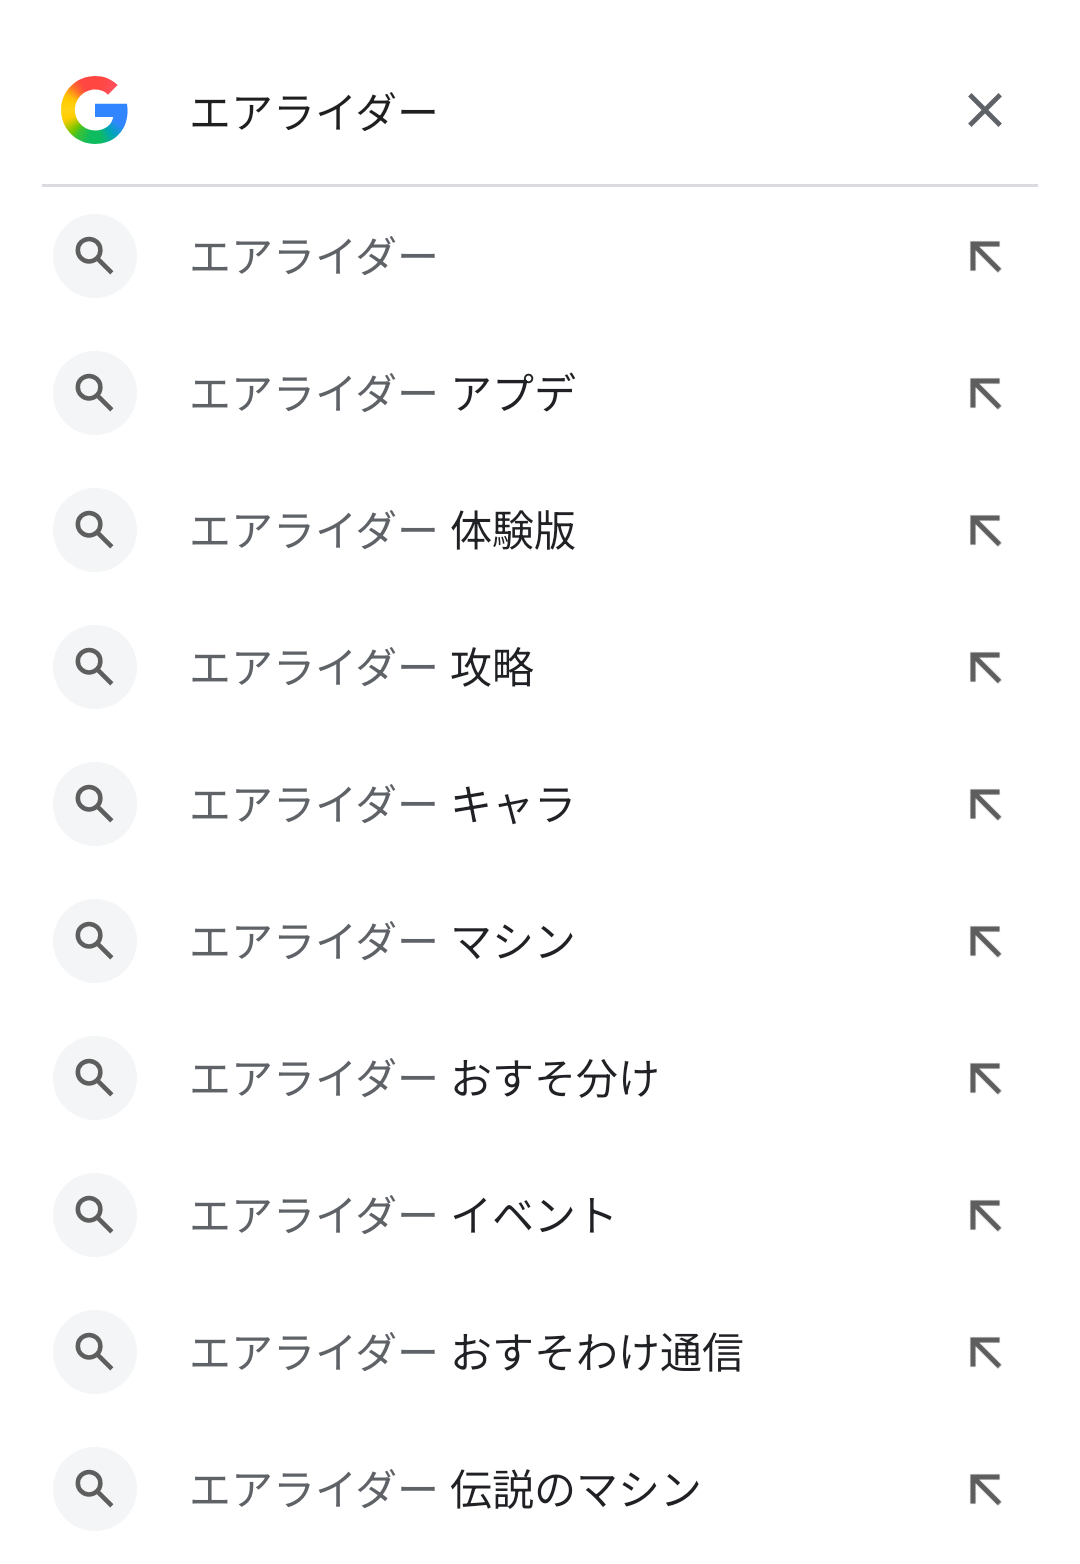Click the search icon beside エアライダー アプデ

click(95, 393)
